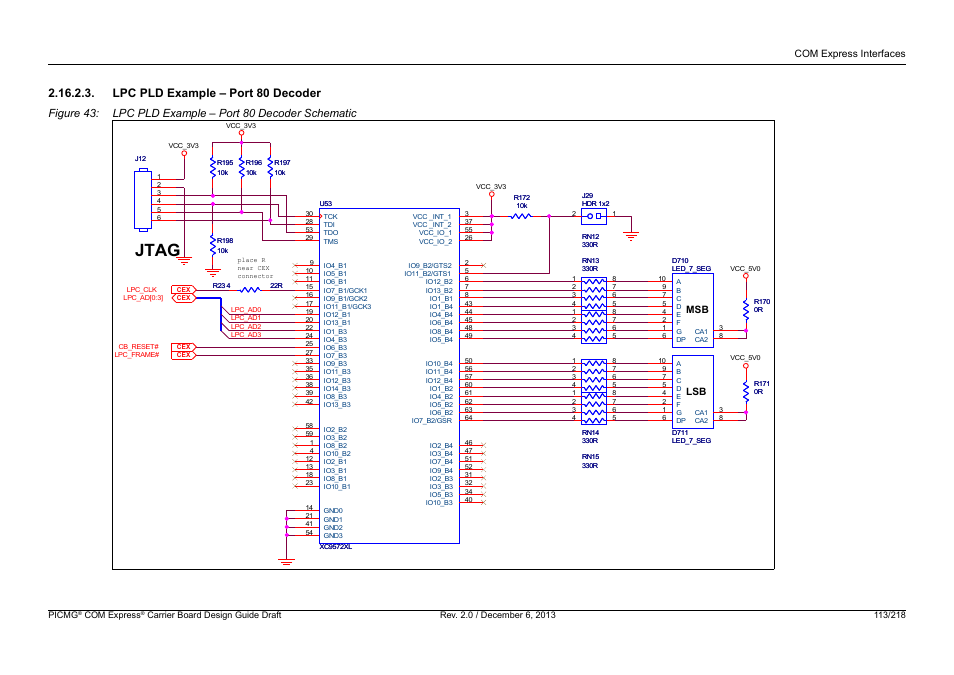Click the 'LPC_CLK' signal name
This screenshot has width=954, height=675.
(142, 290)
